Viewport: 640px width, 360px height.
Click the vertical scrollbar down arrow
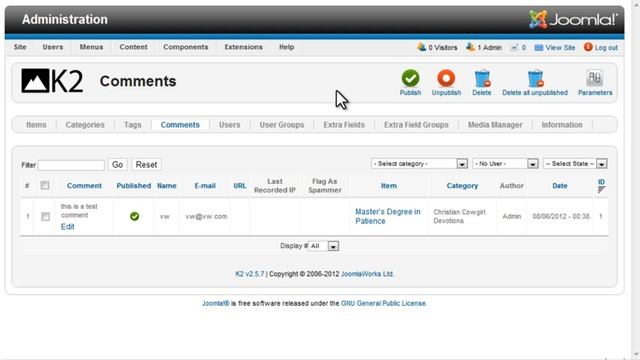(x=636, y=355)
